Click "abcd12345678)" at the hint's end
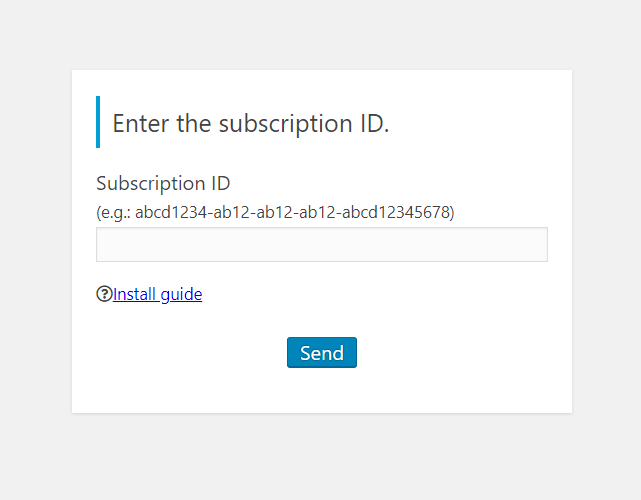Image resolution: width=641 pixels, height=500 pixels. click(x=398, y=213)
